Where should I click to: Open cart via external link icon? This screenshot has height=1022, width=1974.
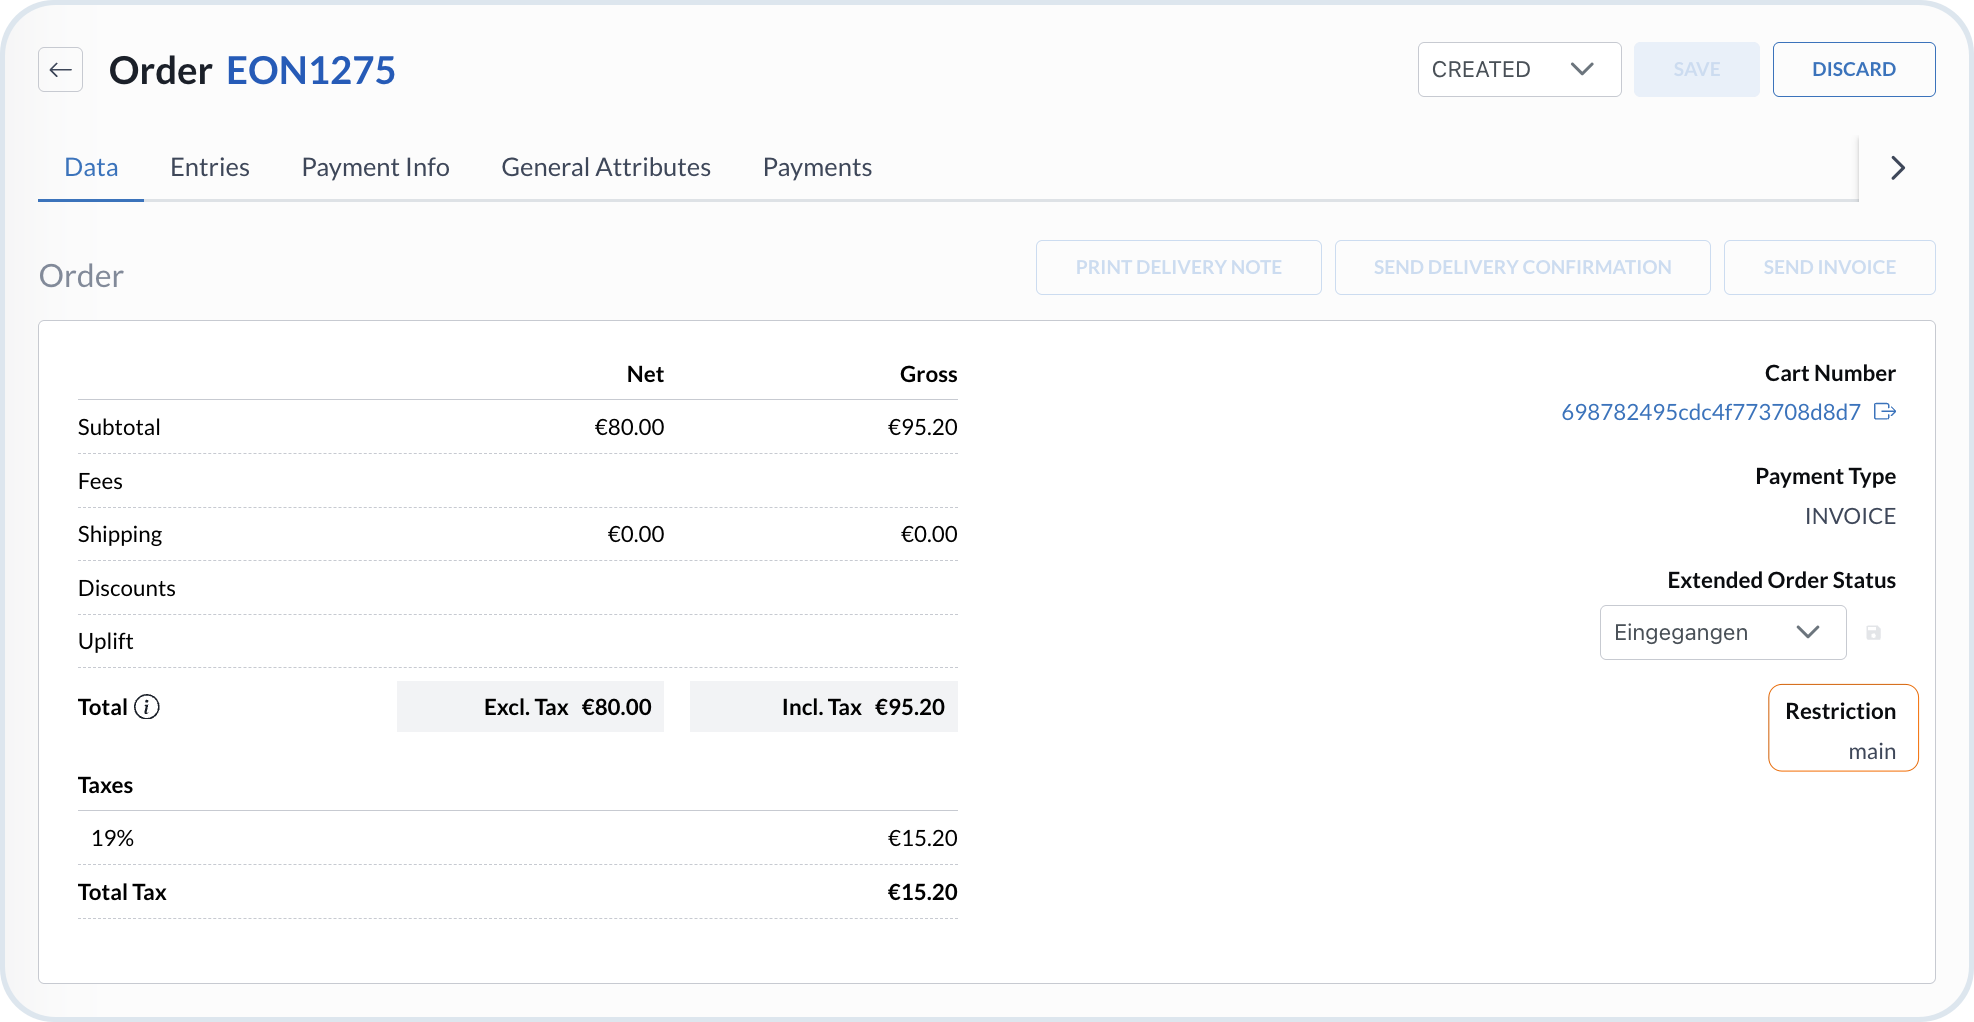(1885, 412)
